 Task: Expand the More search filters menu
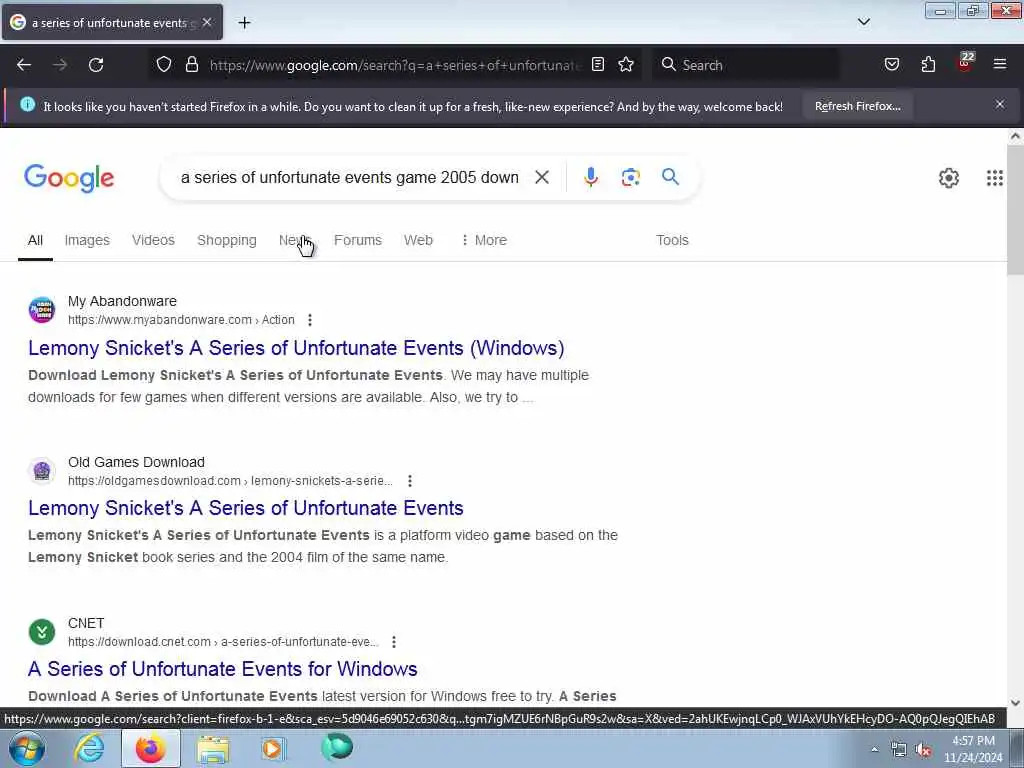(x=484, y=240)
